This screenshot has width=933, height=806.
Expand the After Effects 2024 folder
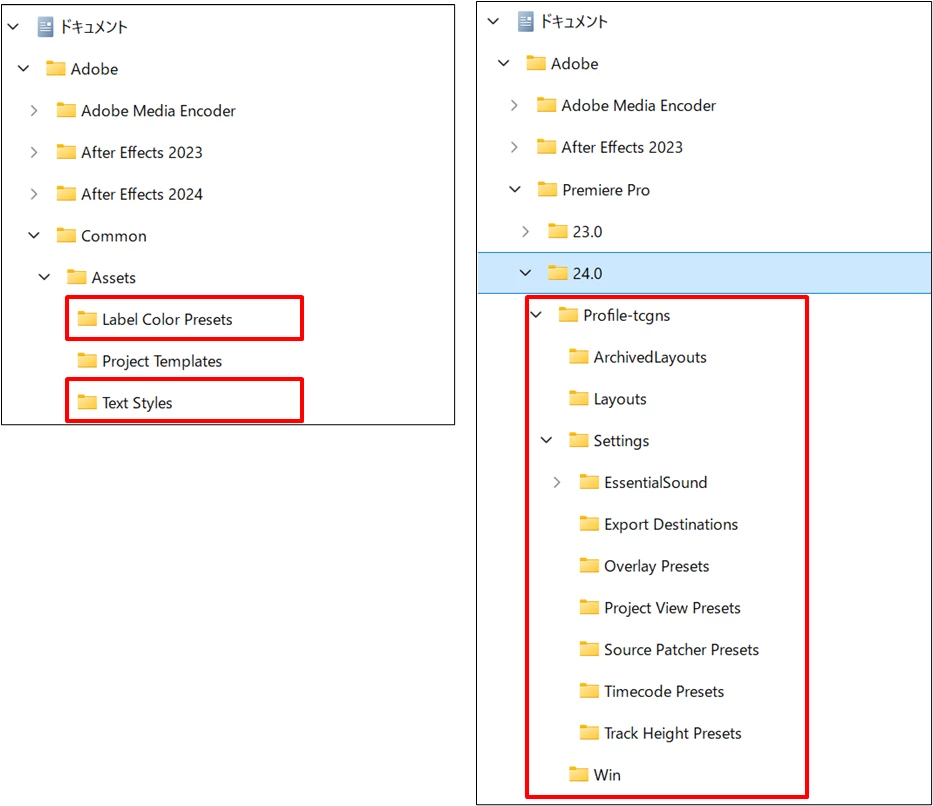tap(34, 194)
